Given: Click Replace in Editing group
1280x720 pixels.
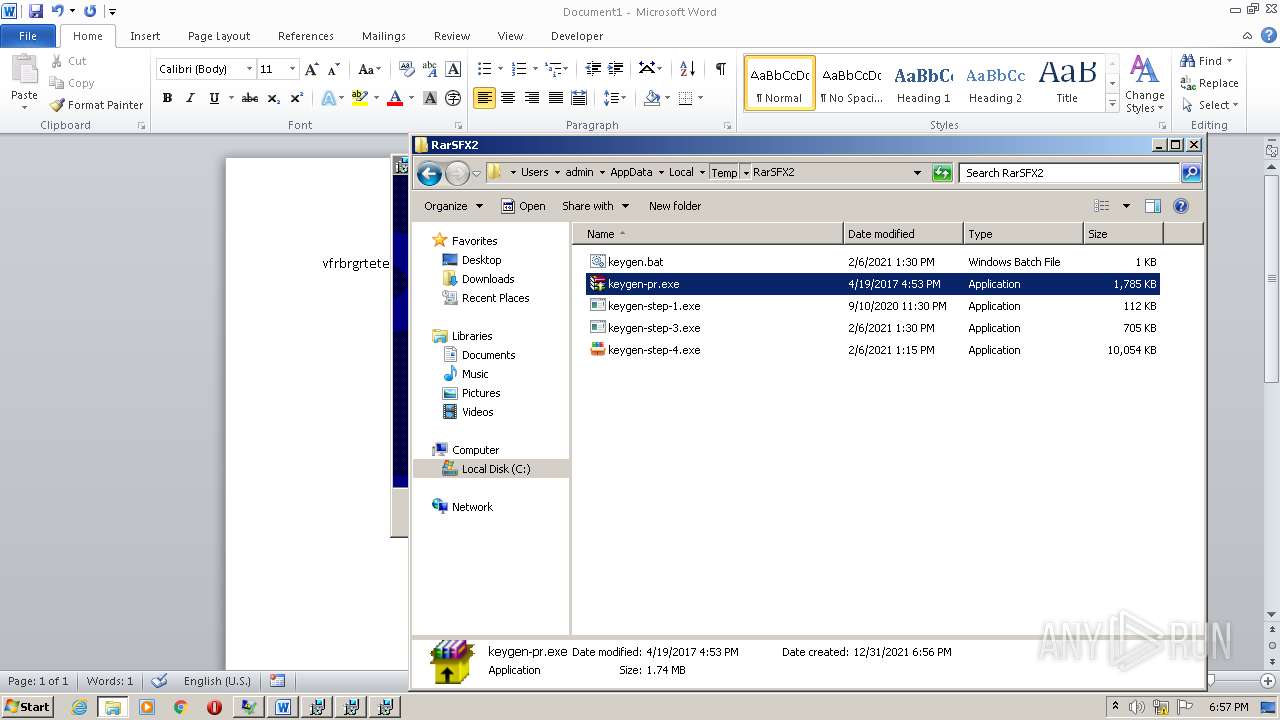Looking at the screenshot, I should tap(1210, 83).
